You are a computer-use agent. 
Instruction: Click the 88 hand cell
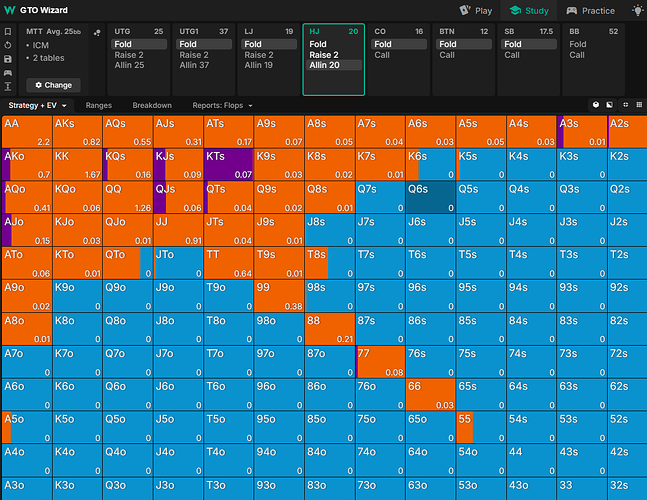point(330,329)
